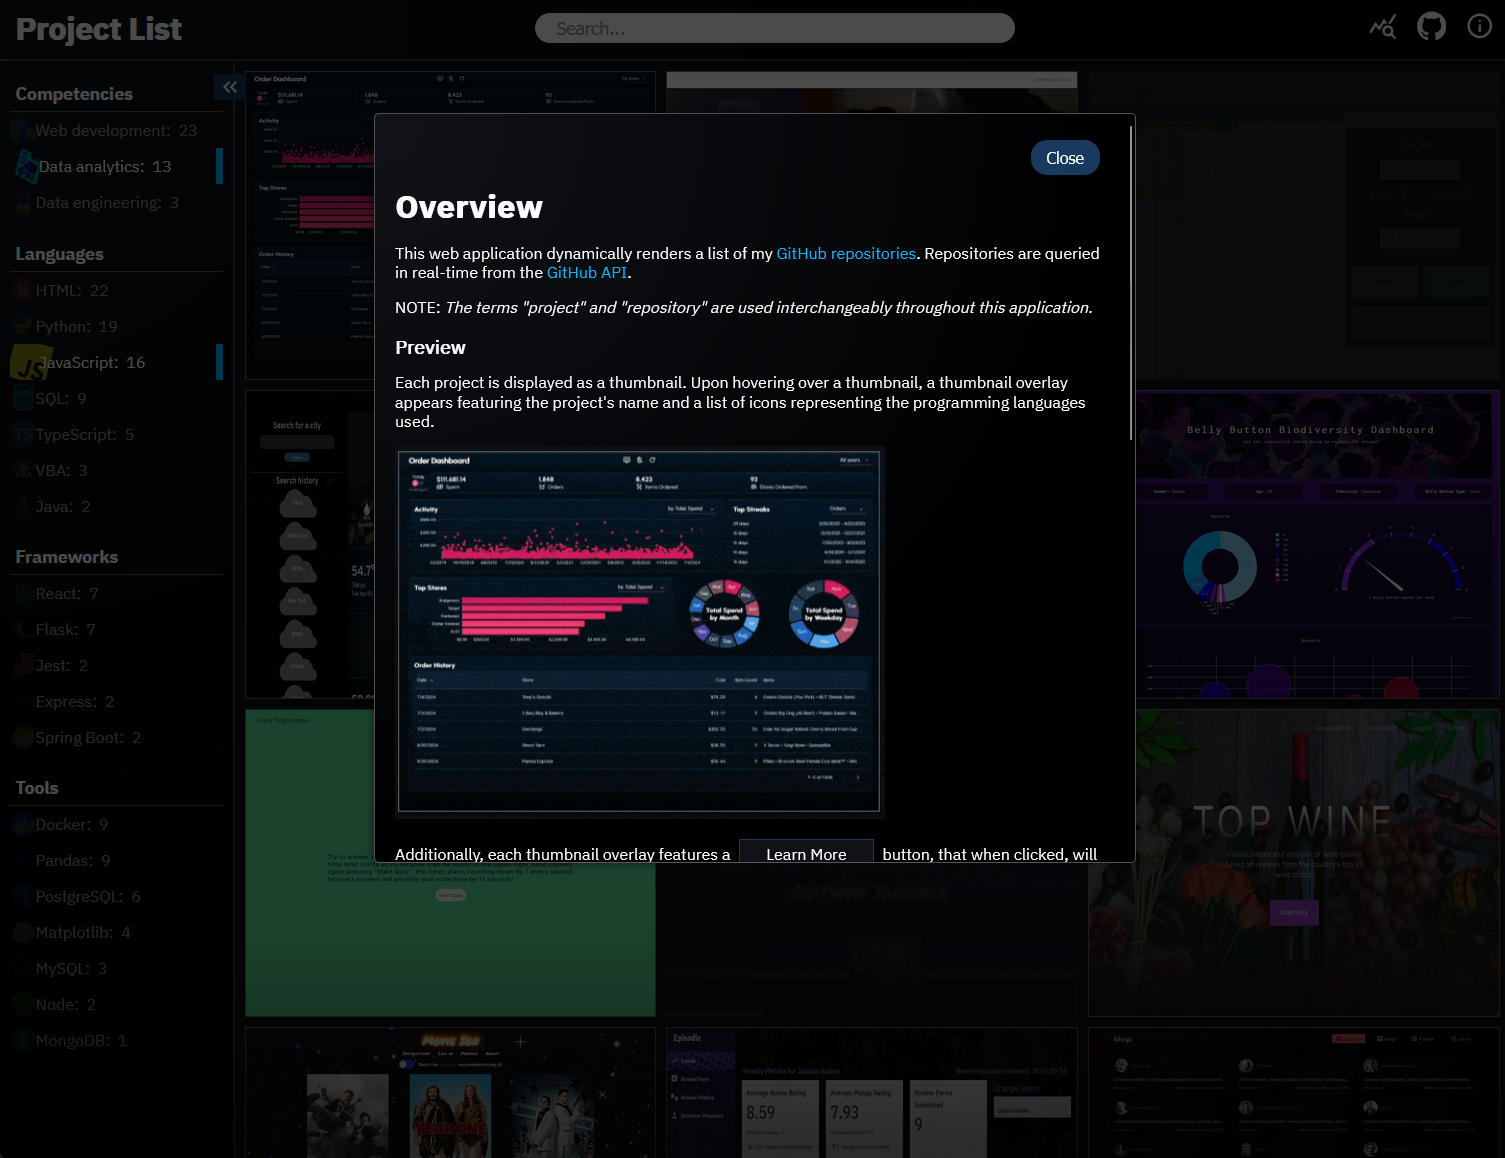Click the Learn More button

point(806,852)
